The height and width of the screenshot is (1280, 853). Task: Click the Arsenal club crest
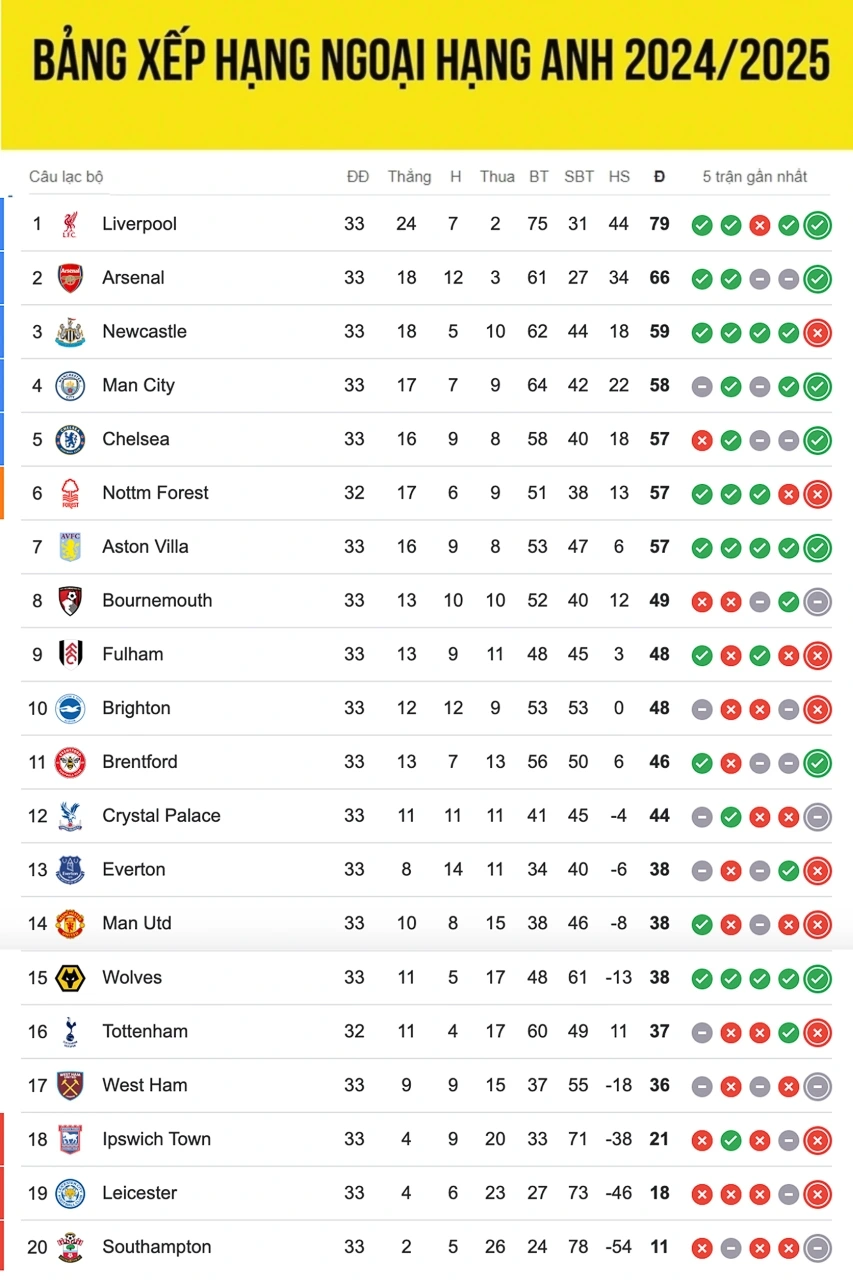click(70, 278)
